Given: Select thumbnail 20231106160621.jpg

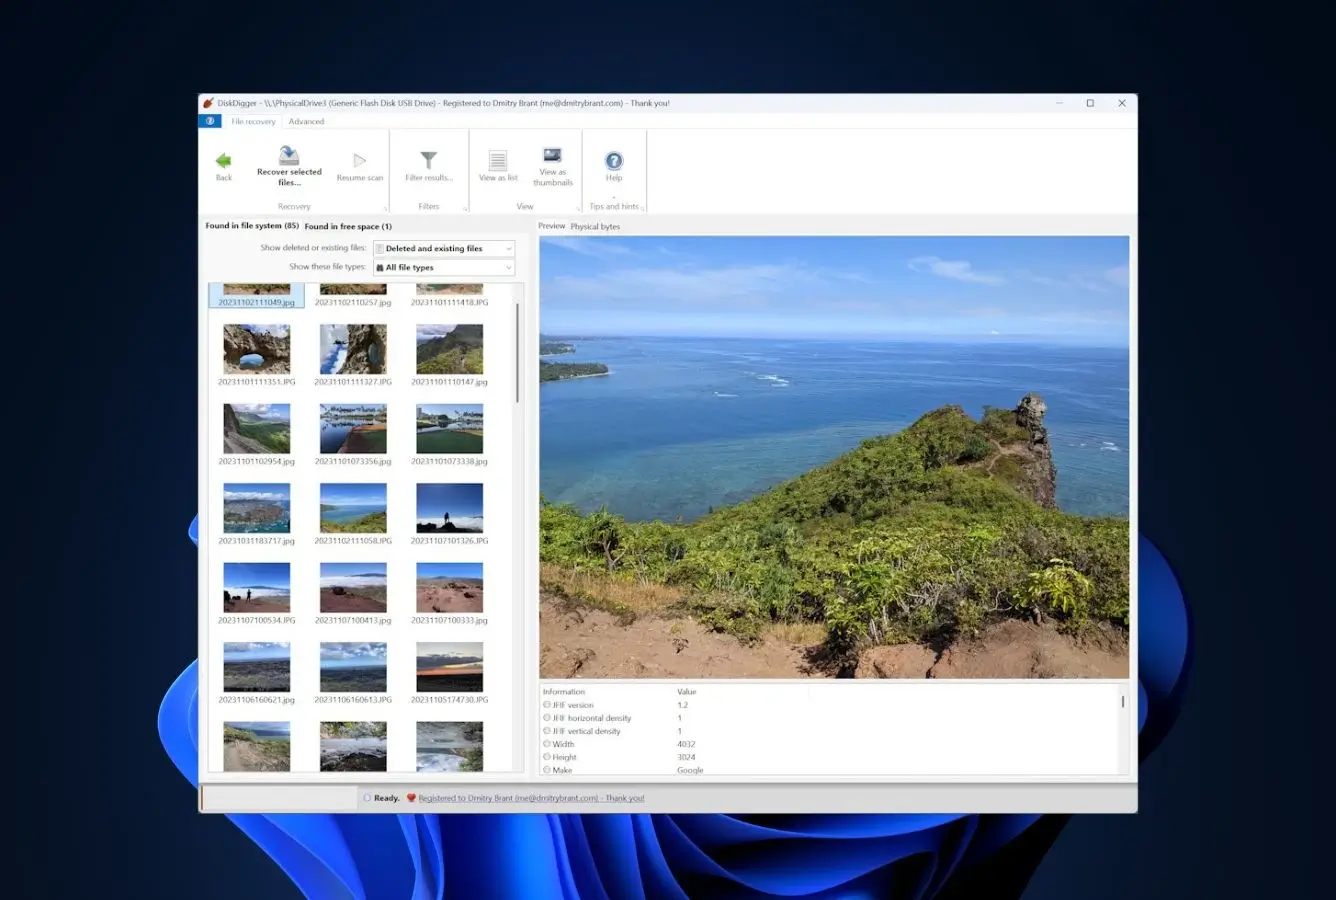Looking at the screenshot, I should (x=257, y=673).
